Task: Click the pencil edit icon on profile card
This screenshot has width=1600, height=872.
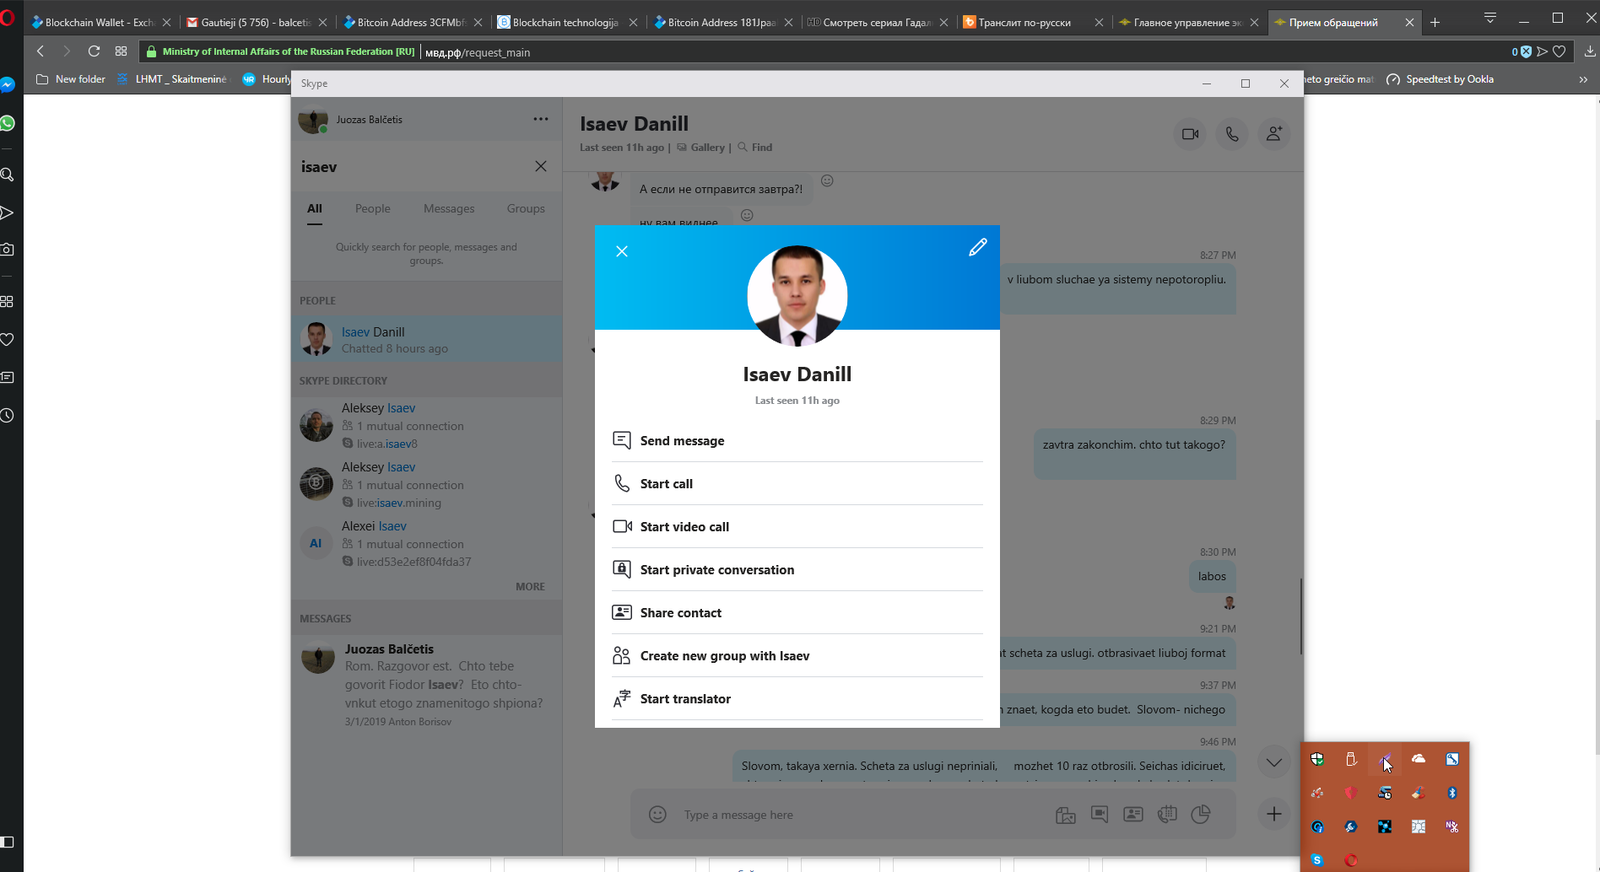Action: (977, 247)
